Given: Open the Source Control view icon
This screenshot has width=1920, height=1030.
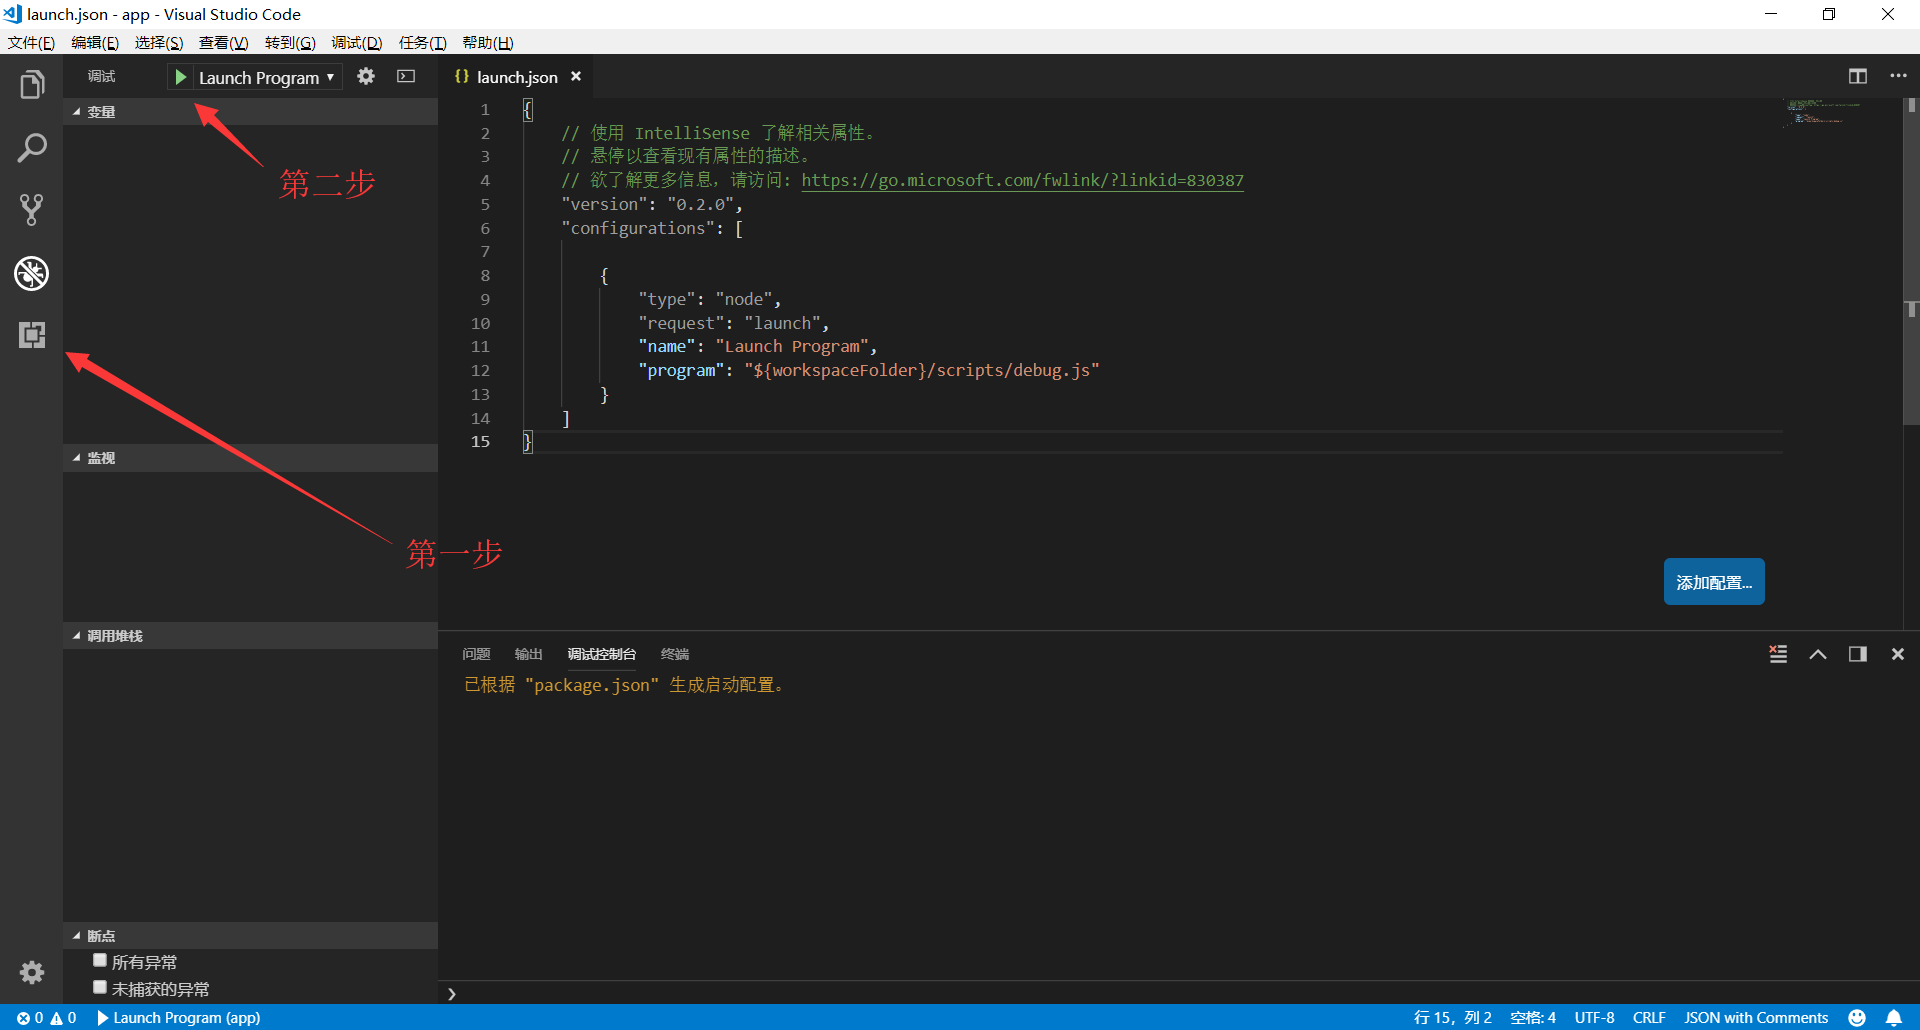Looking at the screenshot, I should 32,210.
